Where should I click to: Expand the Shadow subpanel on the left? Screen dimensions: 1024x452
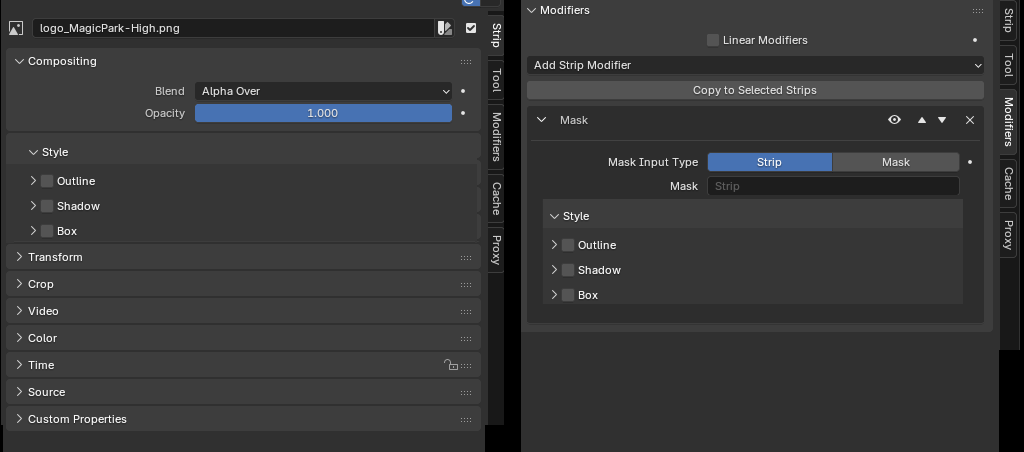33,206
